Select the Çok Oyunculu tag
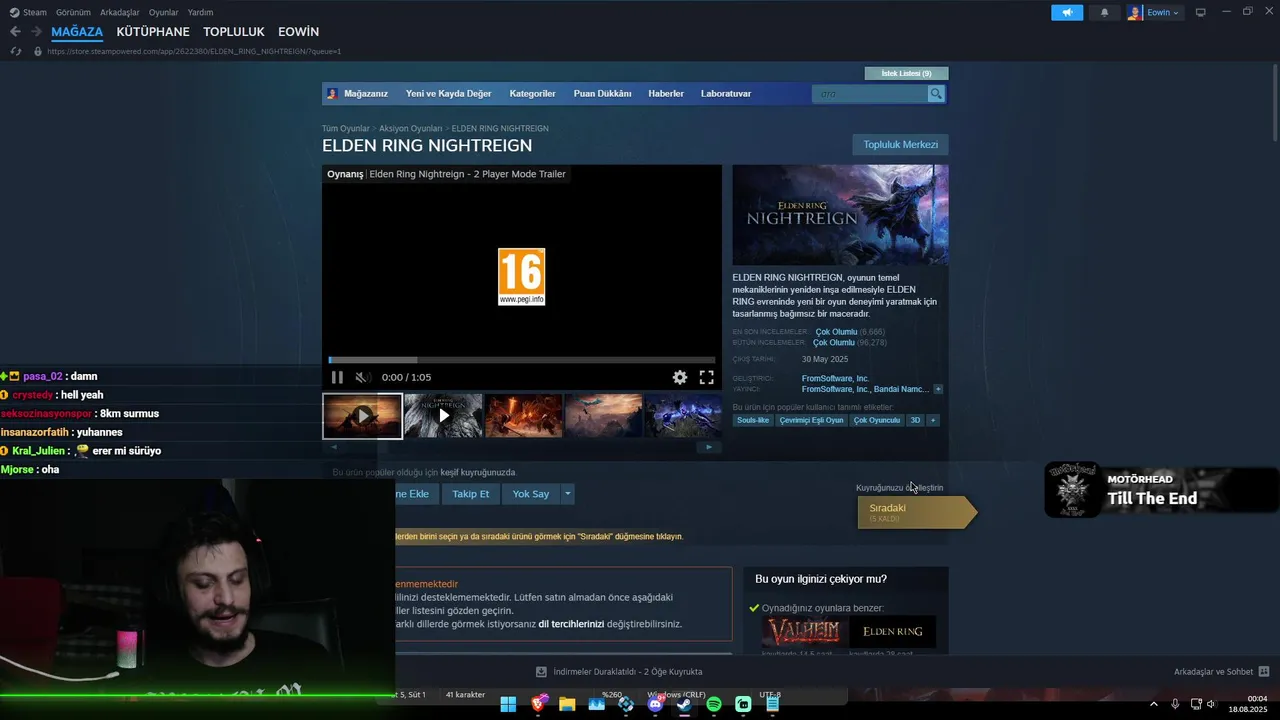1280x720 pixels. [x=877, y=420]
